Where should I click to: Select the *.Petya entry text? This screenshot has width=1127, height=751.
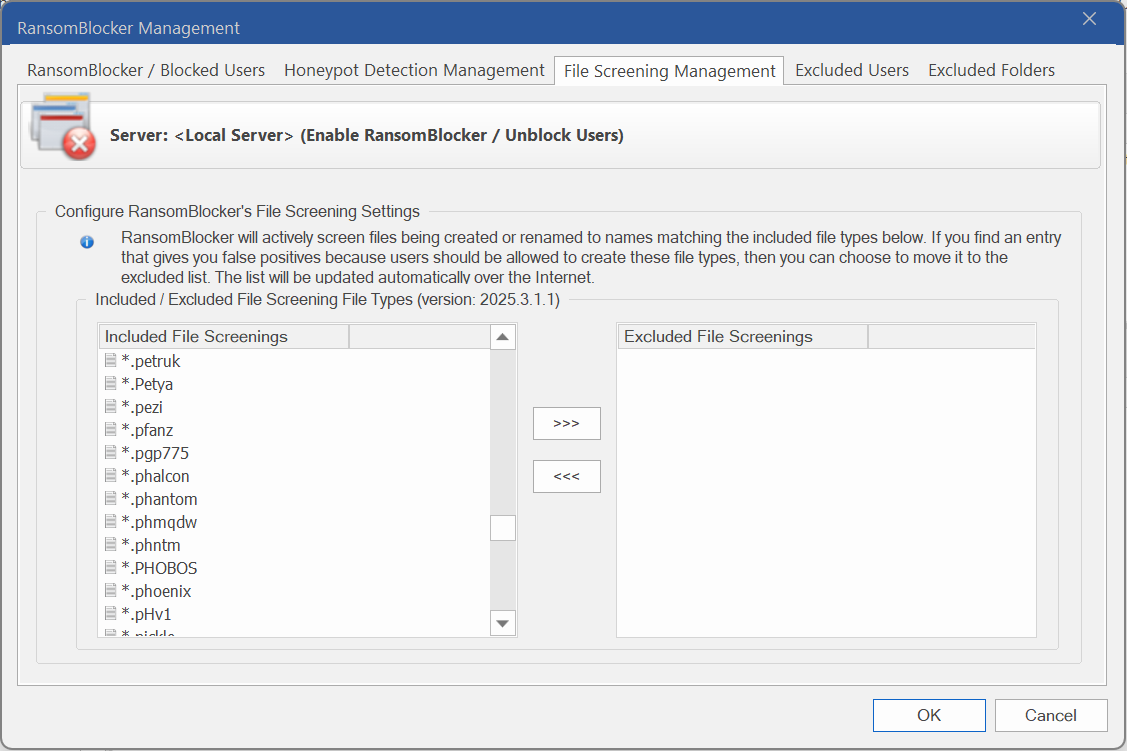(147, 384)
